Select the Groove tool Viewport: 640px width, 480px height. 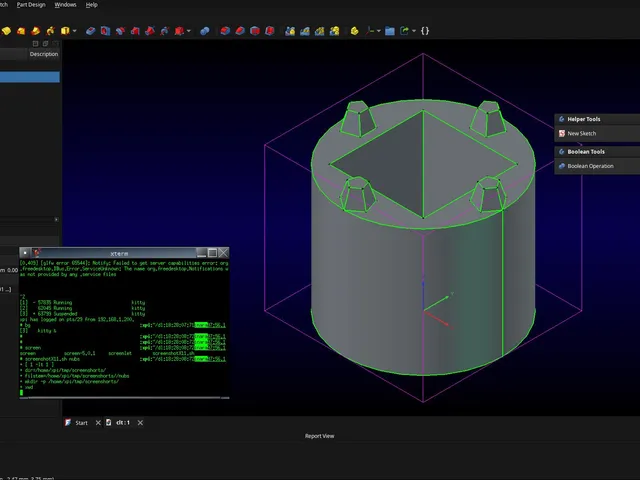(120, 31)
